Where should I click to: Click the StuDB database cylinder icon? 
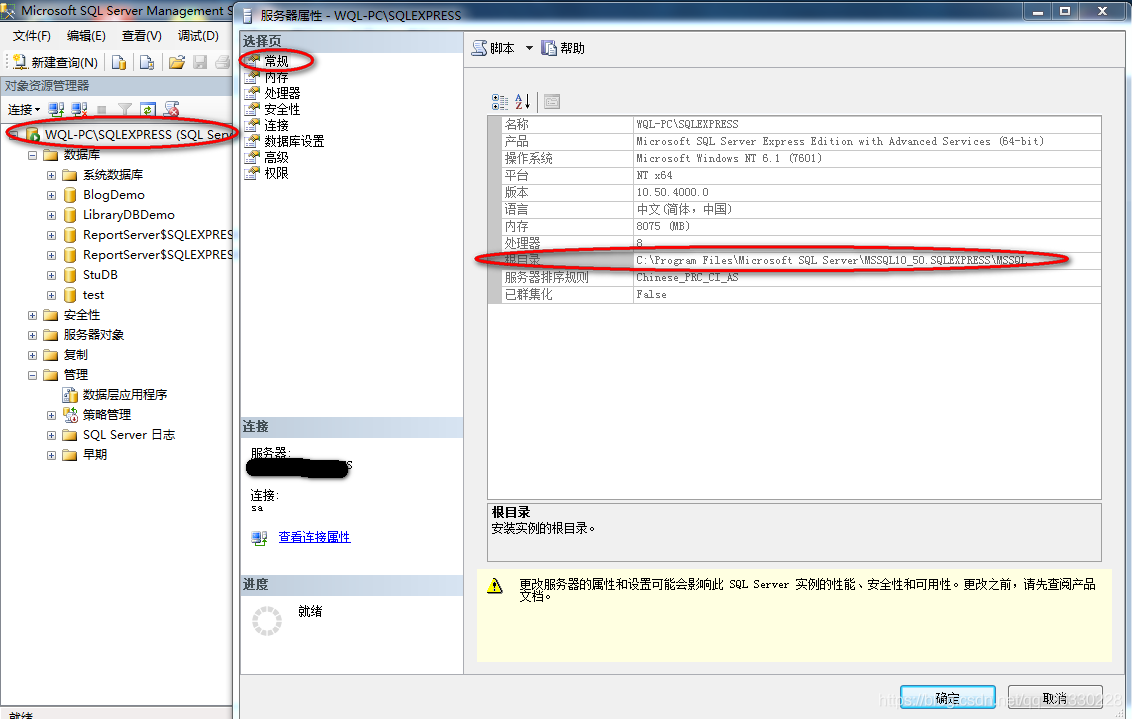tap(70, 275)
